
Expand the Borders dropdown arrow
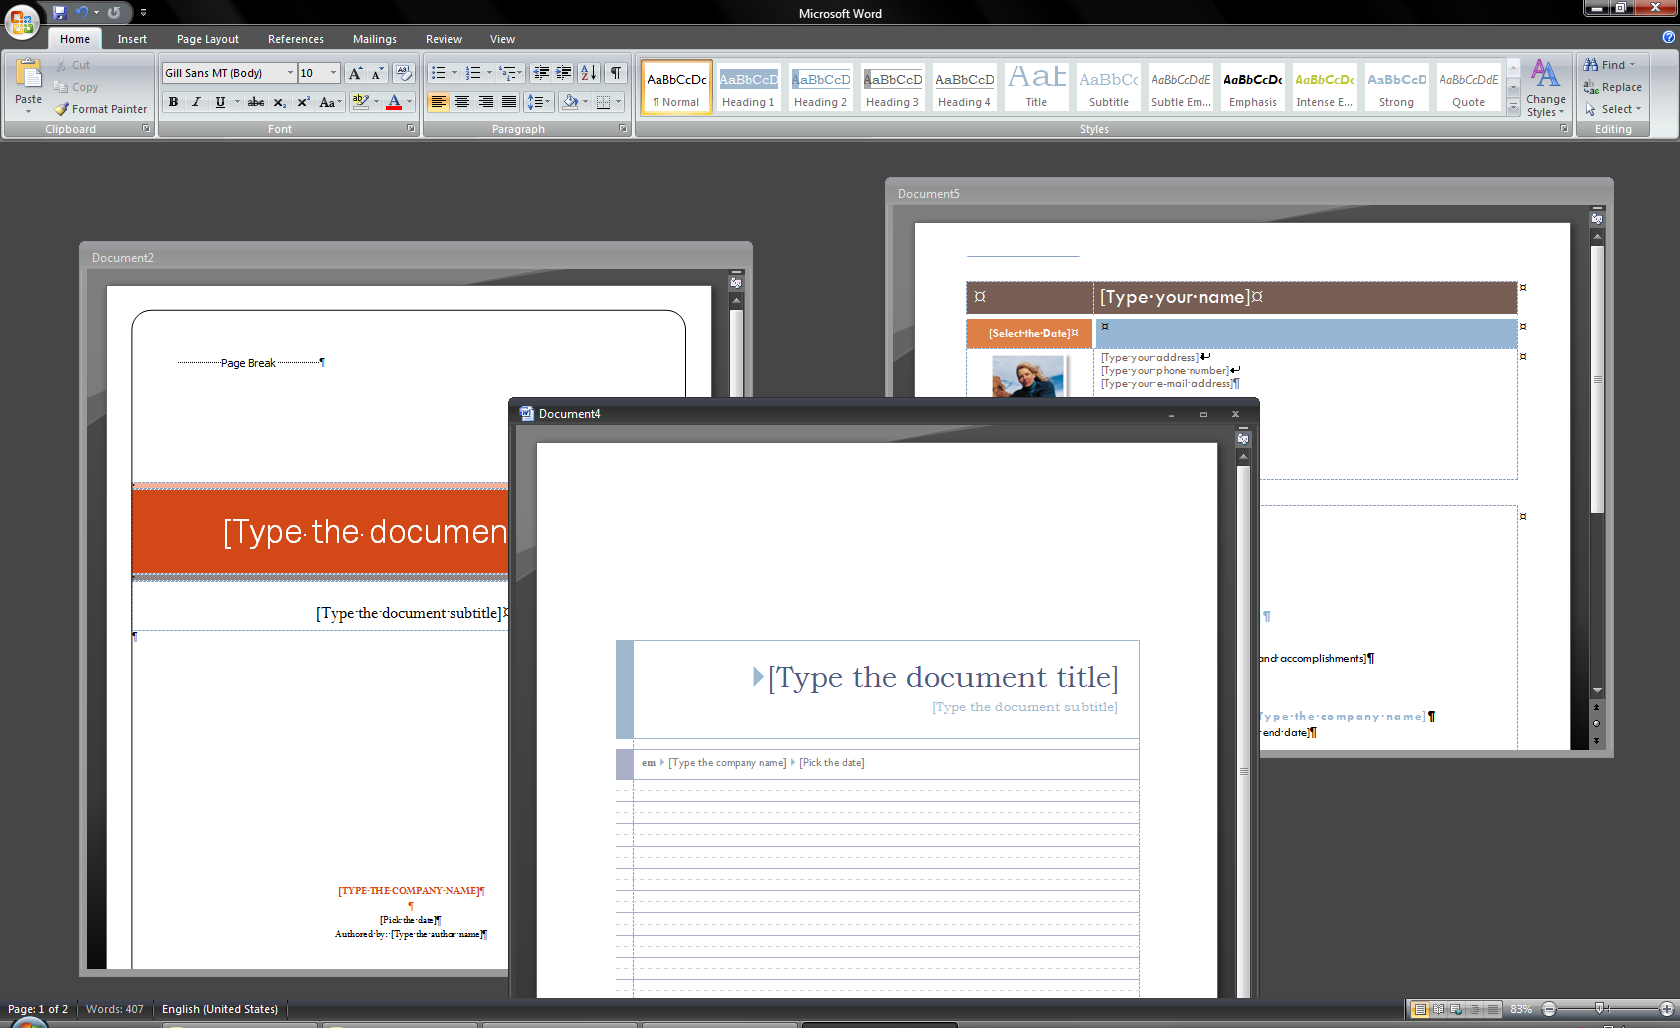[x=619, y=102]
